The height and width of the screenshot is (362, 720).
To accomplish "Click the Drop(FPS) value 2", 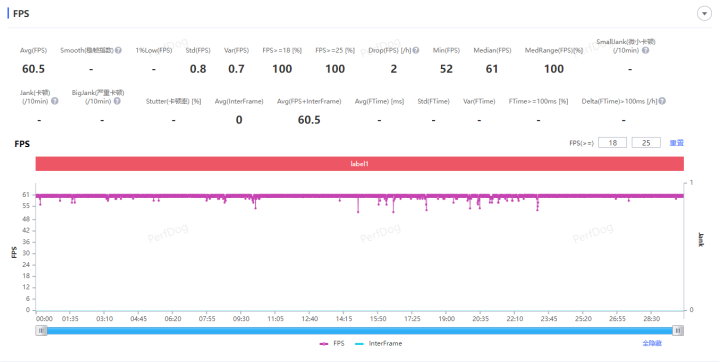I will (x=394, y=69).
